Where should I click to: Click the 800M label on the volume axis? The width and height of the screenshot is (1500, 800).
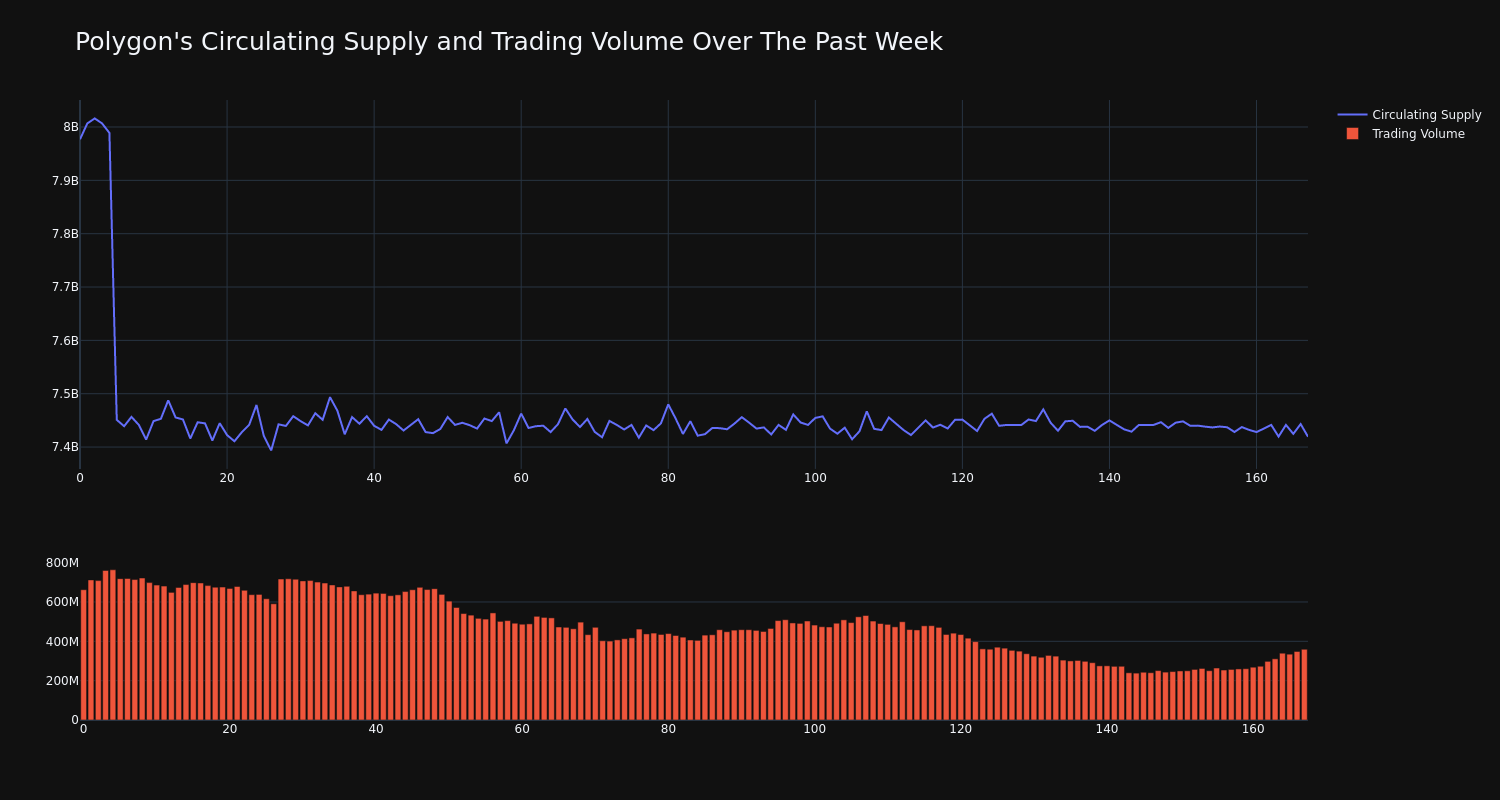coord(62,563)
